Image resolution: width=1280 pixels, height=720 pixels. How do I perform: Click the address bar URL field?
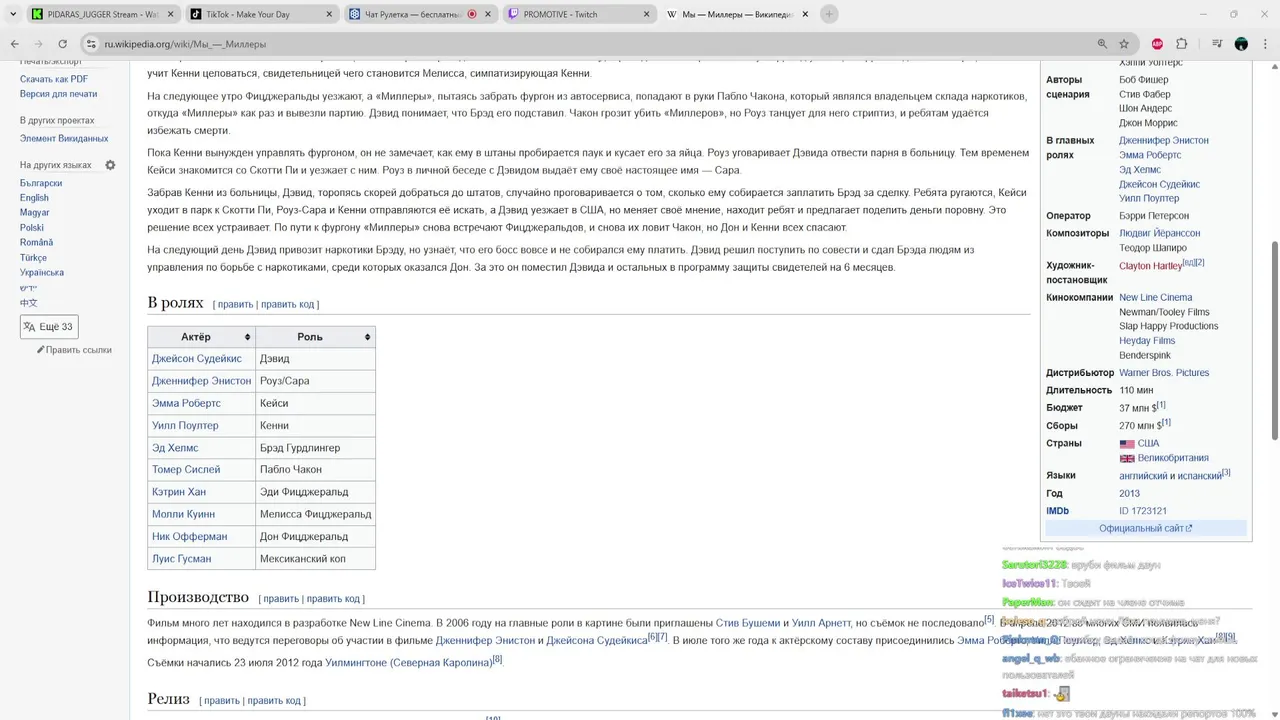pyautogui.click(x=590, y=44)
